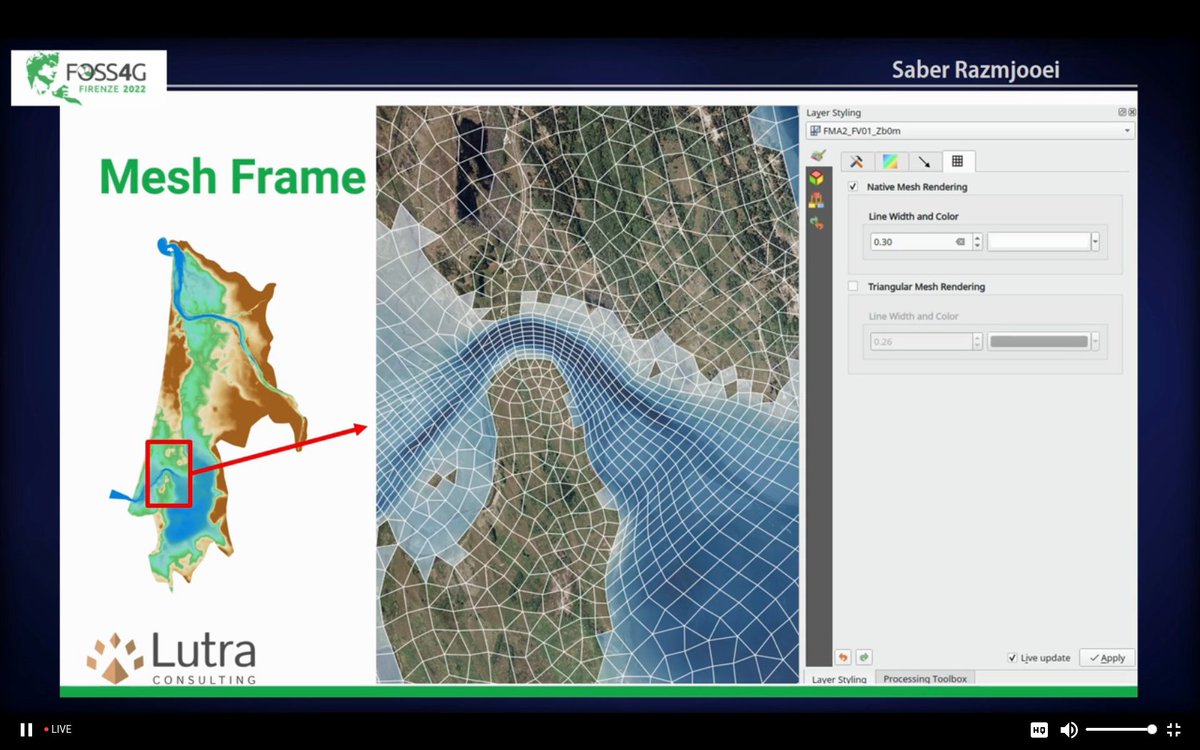Open the FMA2_FV01_Zb0m layer dropdown
Viewport: 1200px width, 750px height.
point(970,130)
